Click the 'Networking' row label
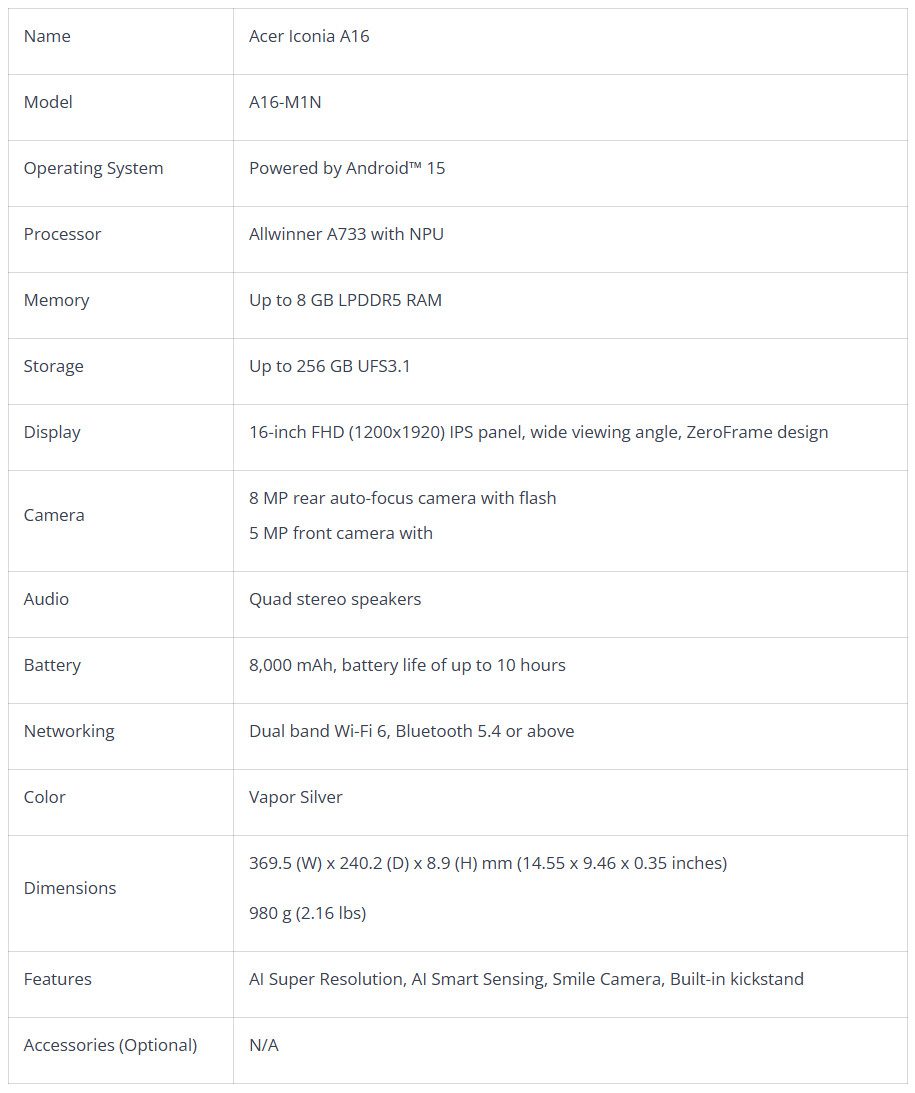This screenshot has width=915, height=1093. pyautogui.click(x=69, y=731)
